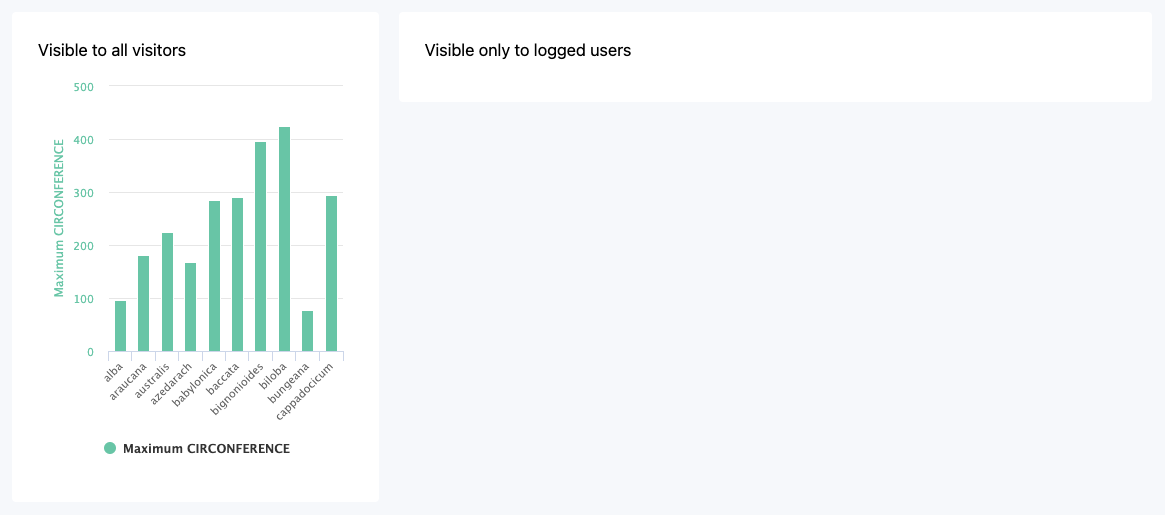Toggle the Maximum CIRCONFERENCE legend label

point(206,449)
